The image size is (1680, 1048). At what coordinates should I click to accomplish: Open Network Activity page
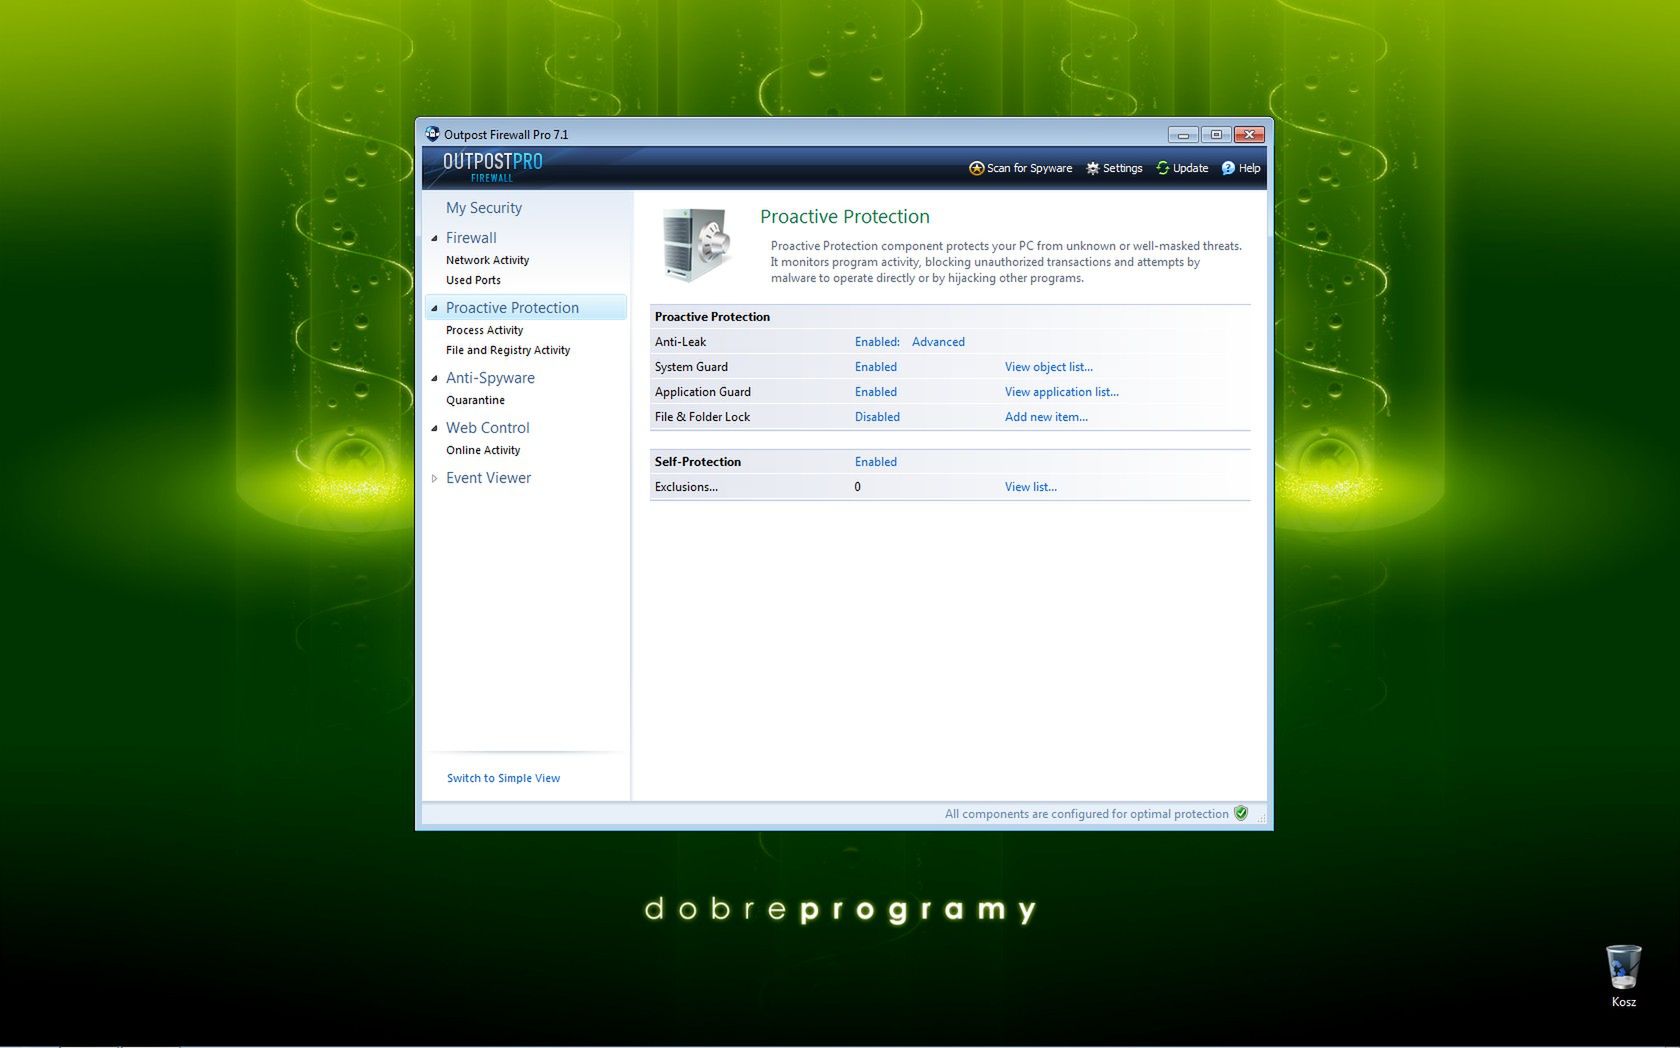(487, 260)
